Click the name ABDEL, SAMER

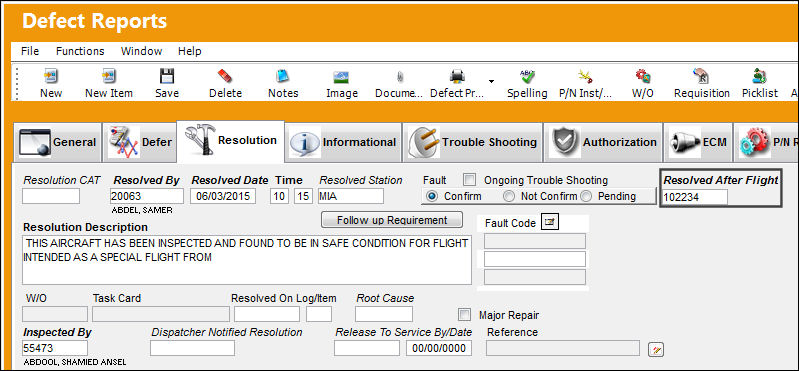pos(142,209)
